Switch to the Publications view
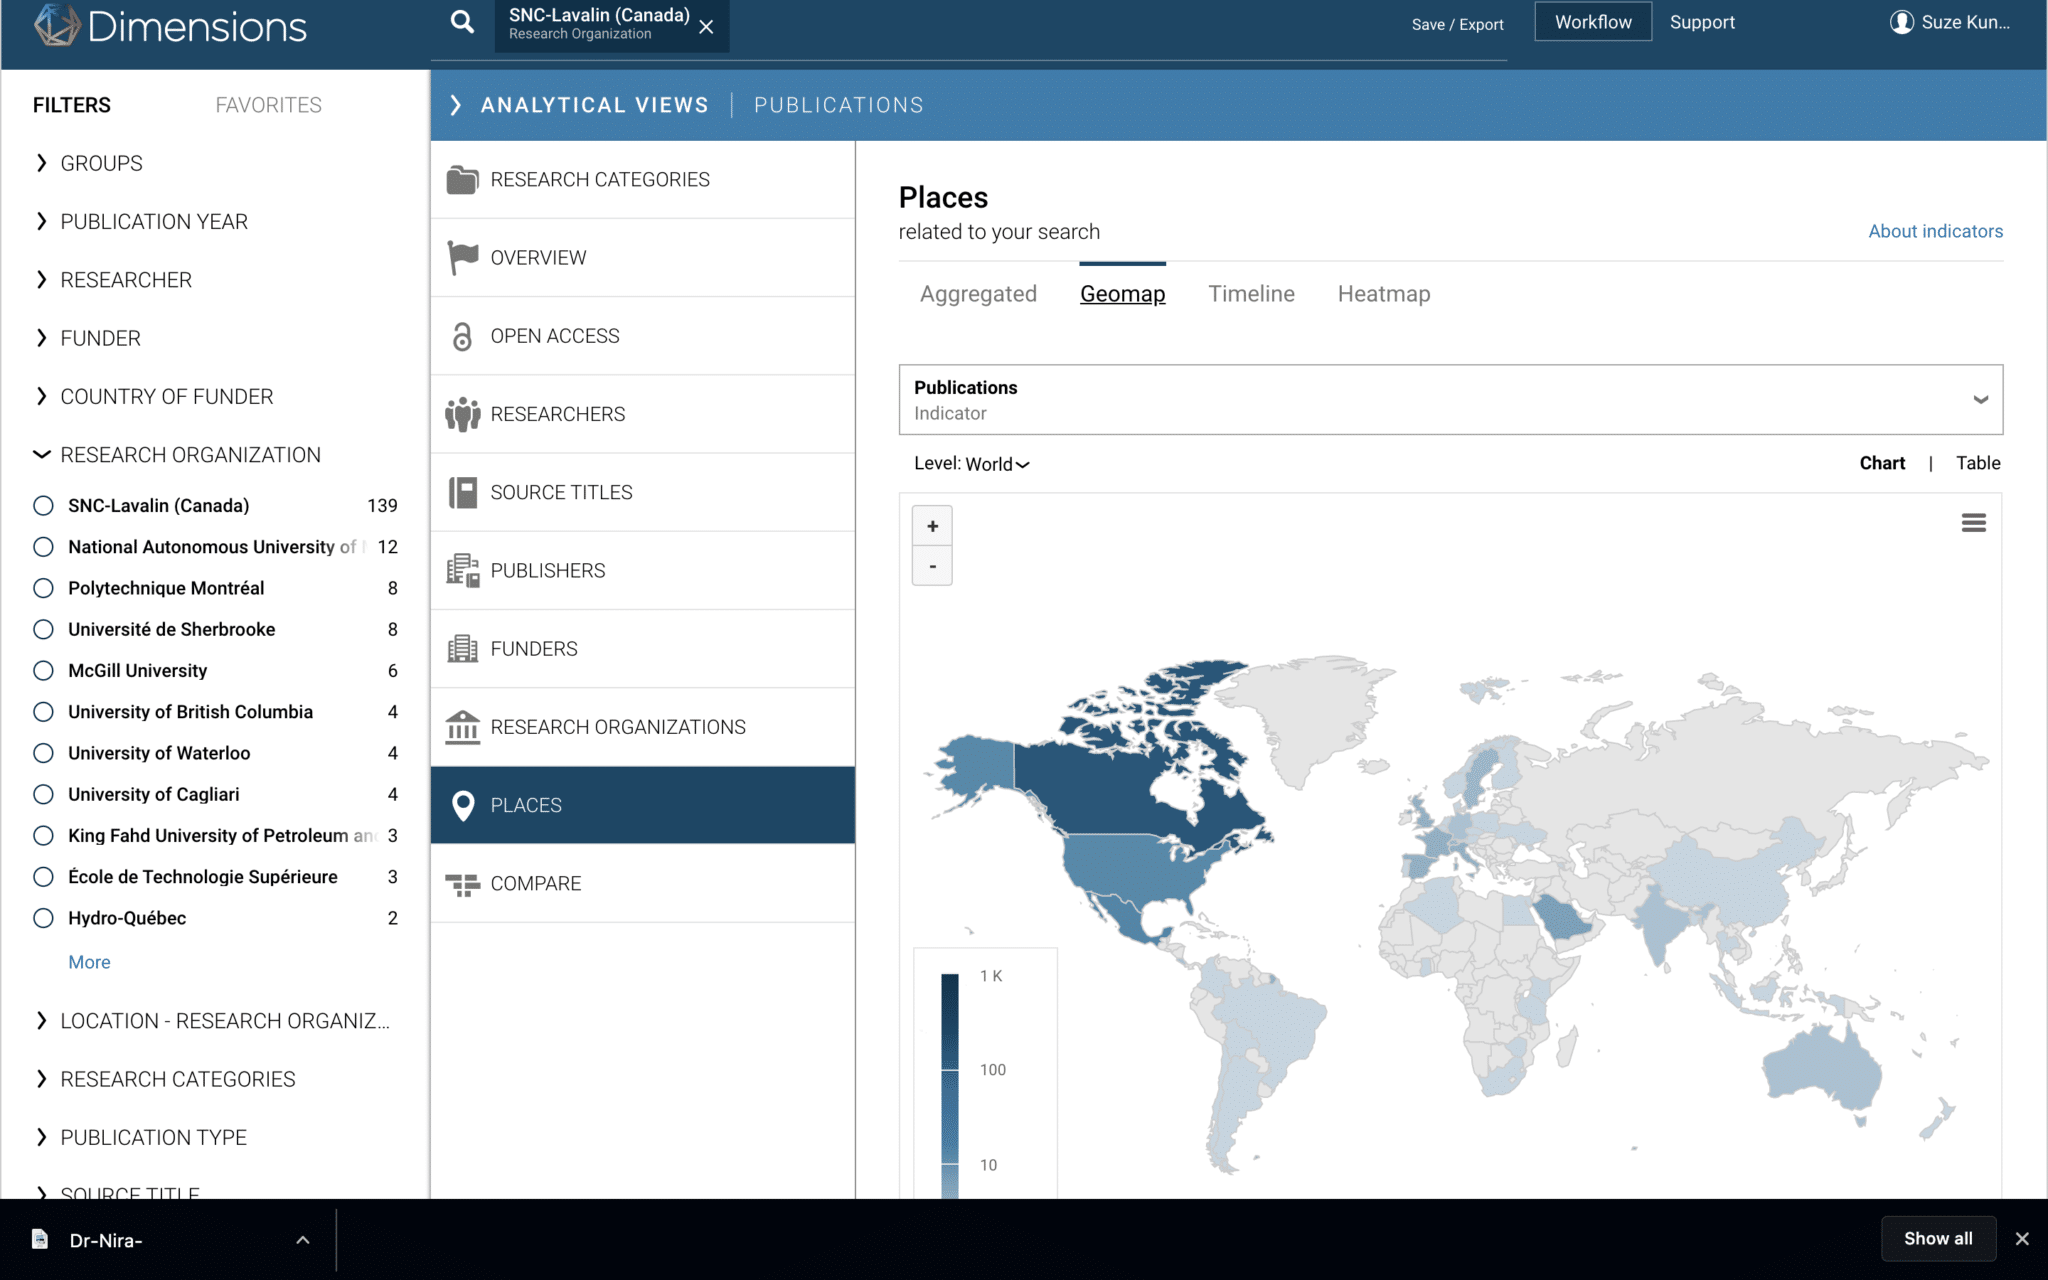The width and height of the screenshot is (2048, 1280). coord(838,105)
